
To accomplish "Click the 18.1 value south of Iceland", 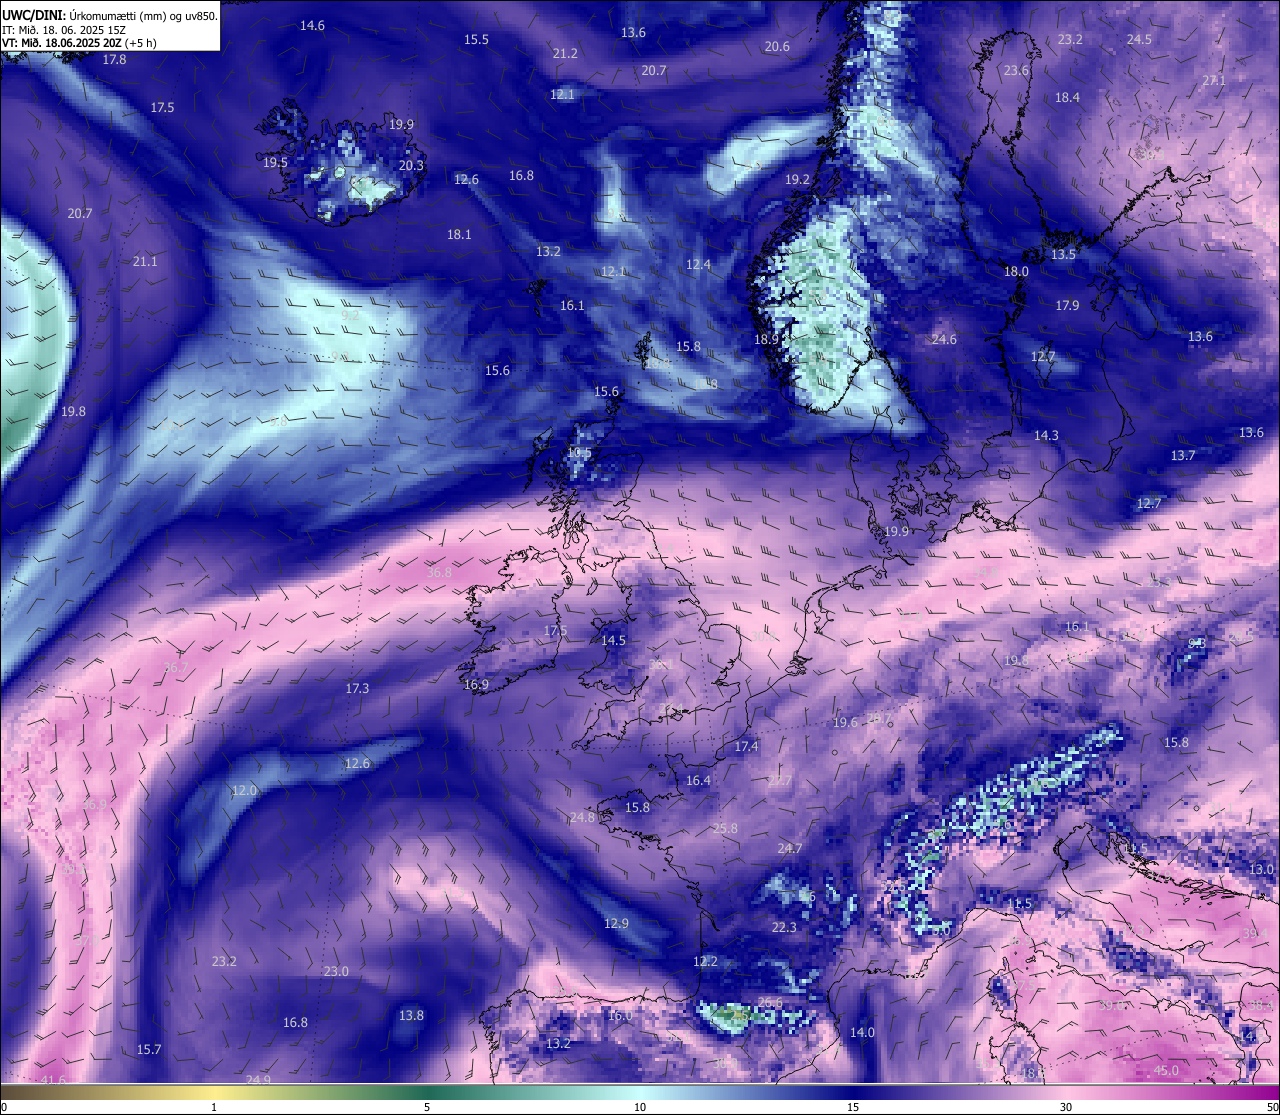I will [x=458, y=234].
